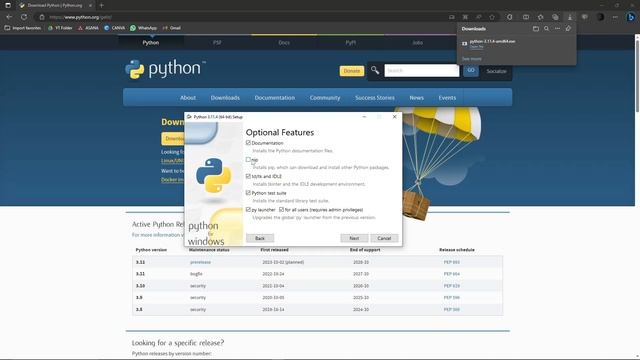
Task: Close the Download Python tab
Action: [90, 5]
